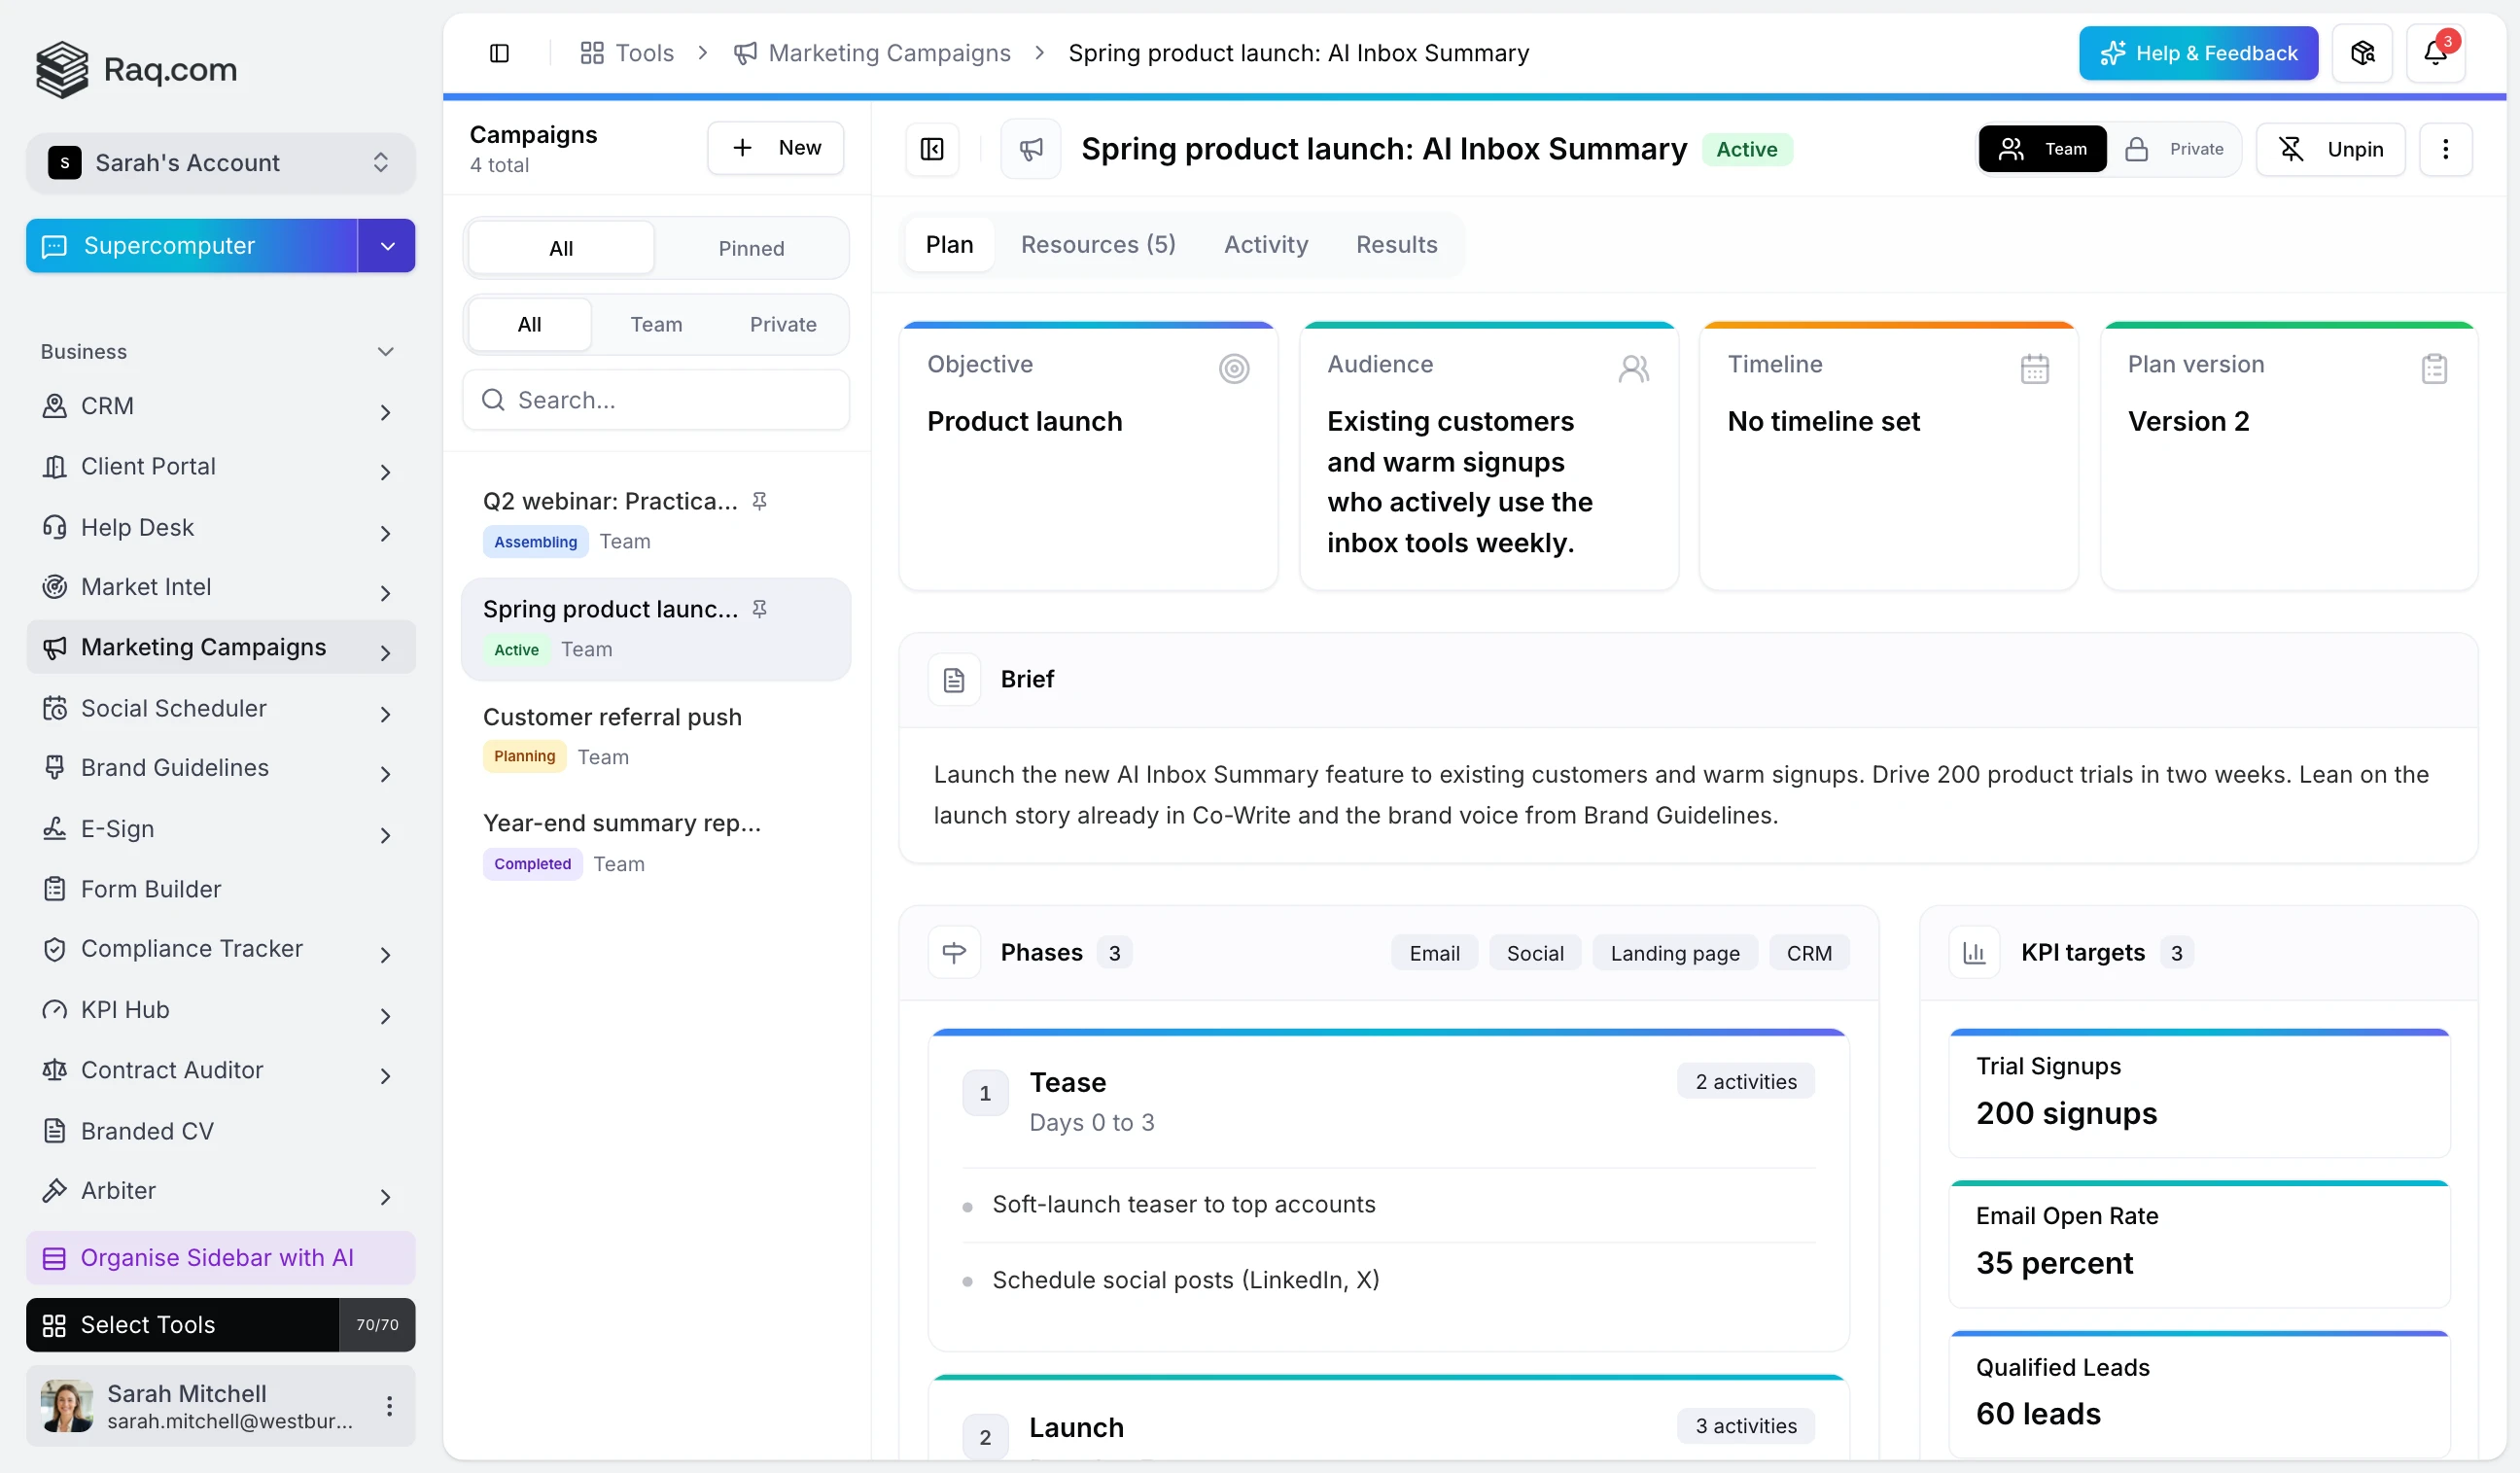
Task: Click the Organise Sidebar list icon
Action: [x=54, y=1258]
